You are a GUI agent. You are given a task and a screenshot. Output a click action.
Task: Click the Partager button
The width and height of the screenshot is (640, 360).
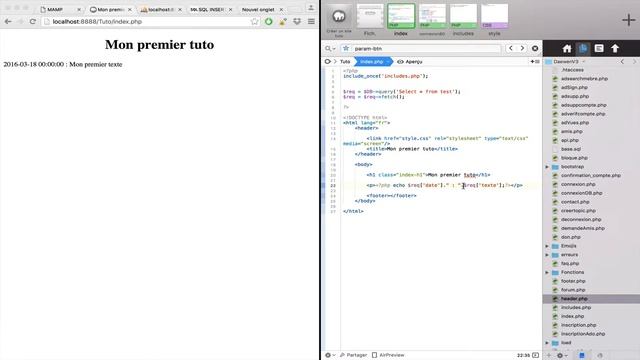[x=353, y=355]
